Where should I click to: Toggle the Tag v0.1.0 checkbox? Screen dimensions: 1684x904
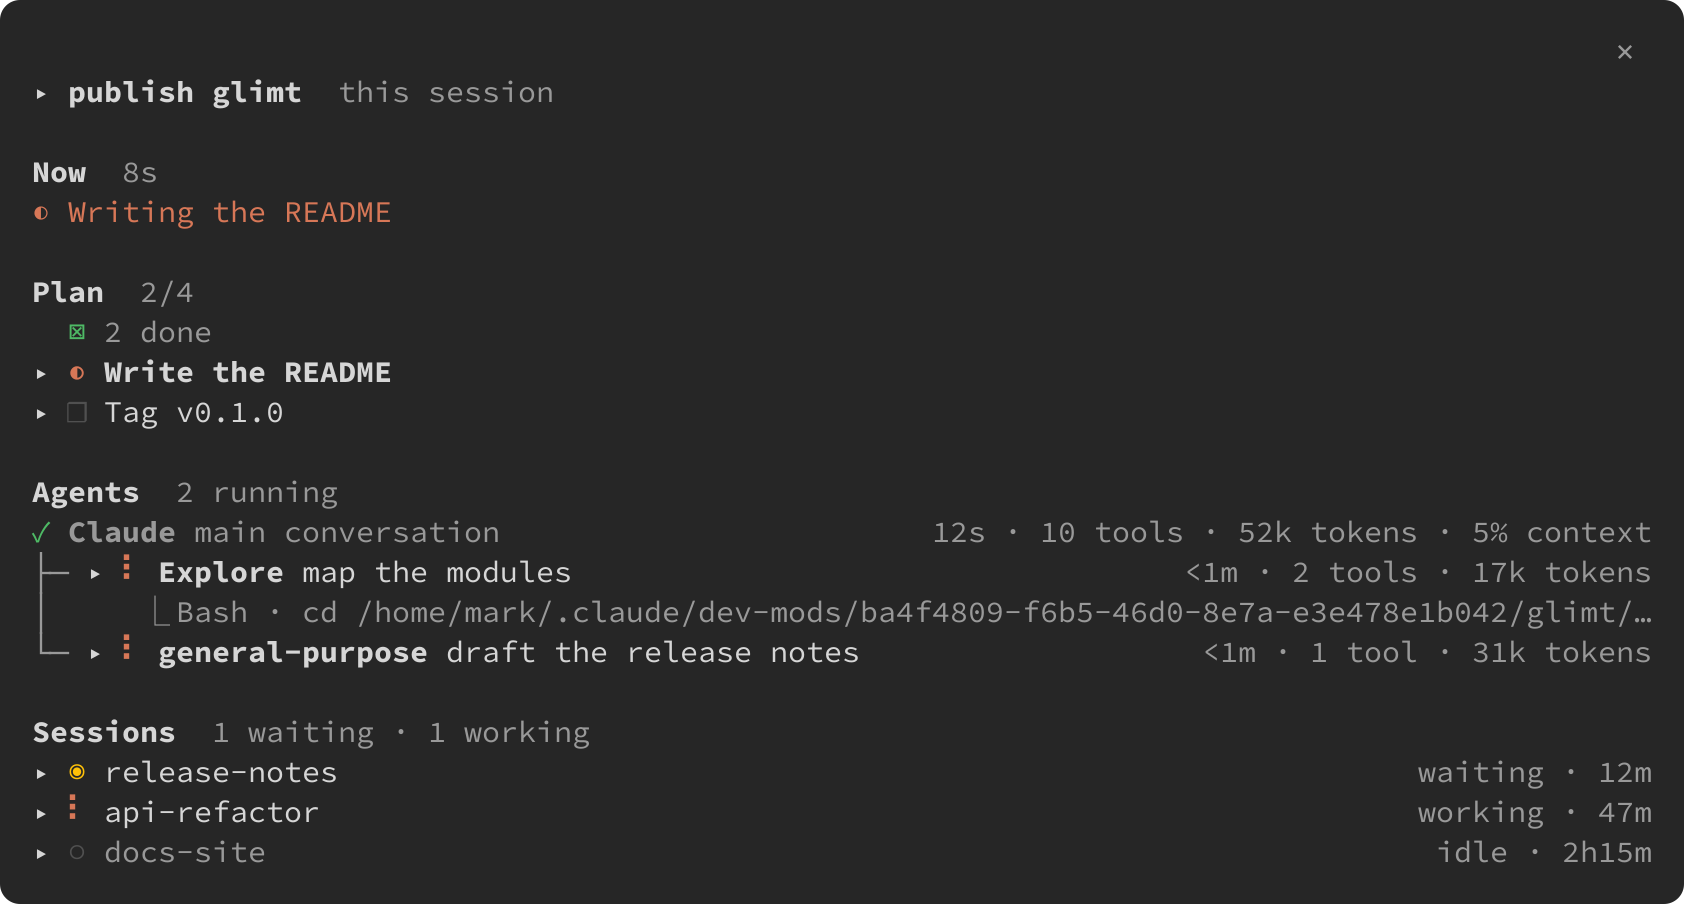[x=77, y=412]
